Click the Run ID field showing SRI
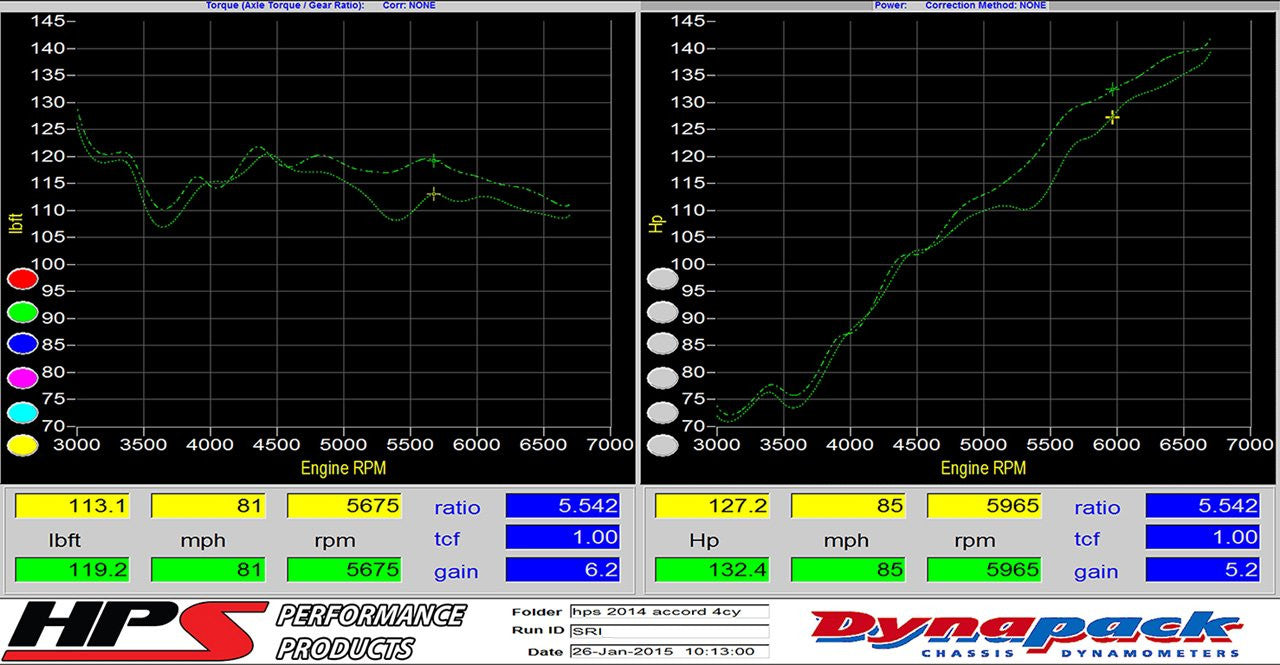 pyautogui.click(x=668, y=632)
